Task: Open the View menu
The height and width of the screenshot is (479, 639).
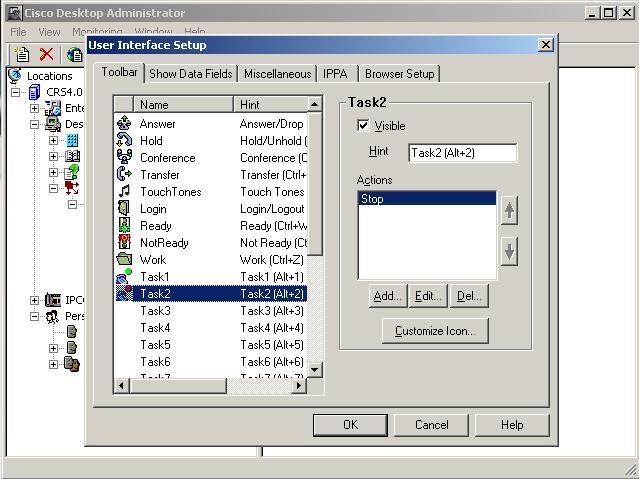Action: (x=49, y=32)
